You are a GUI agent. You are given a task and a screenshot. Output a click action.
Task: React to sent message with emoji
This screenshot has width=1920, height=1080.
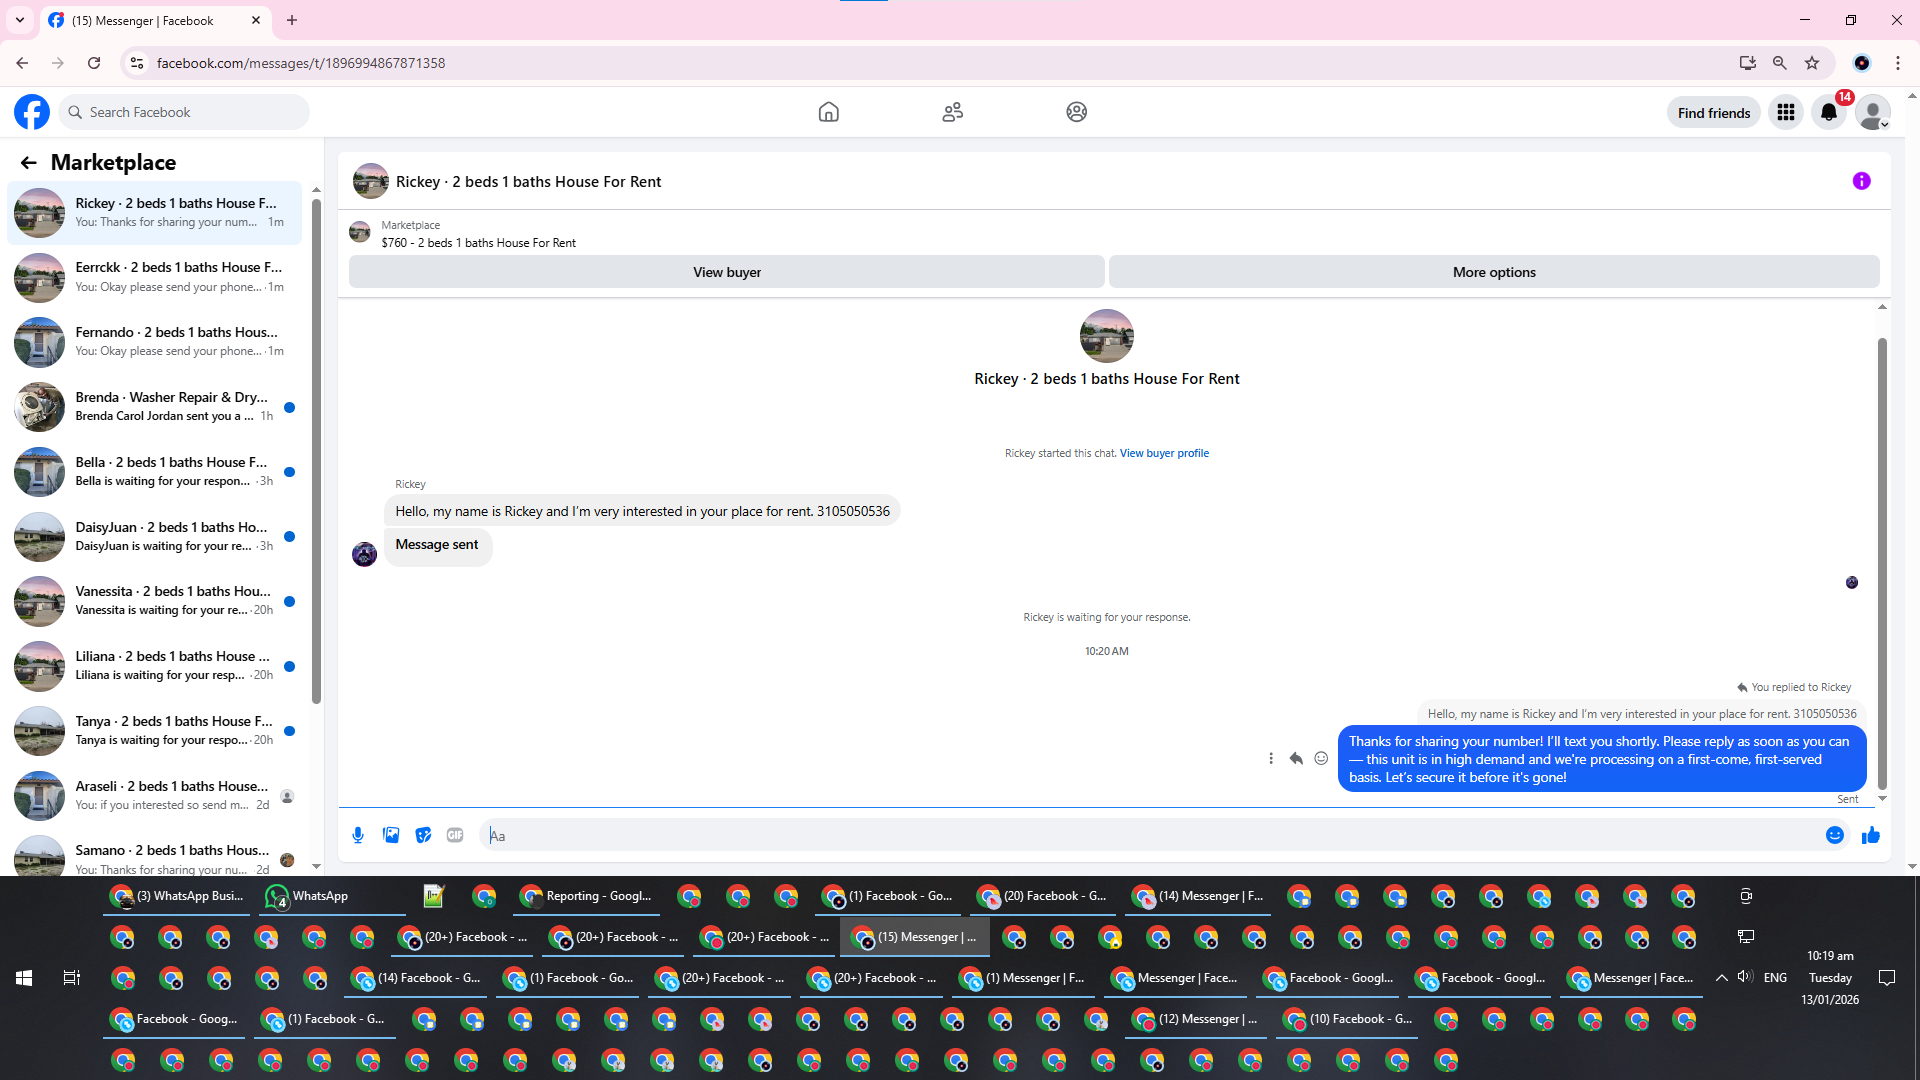click(1321, 758)
